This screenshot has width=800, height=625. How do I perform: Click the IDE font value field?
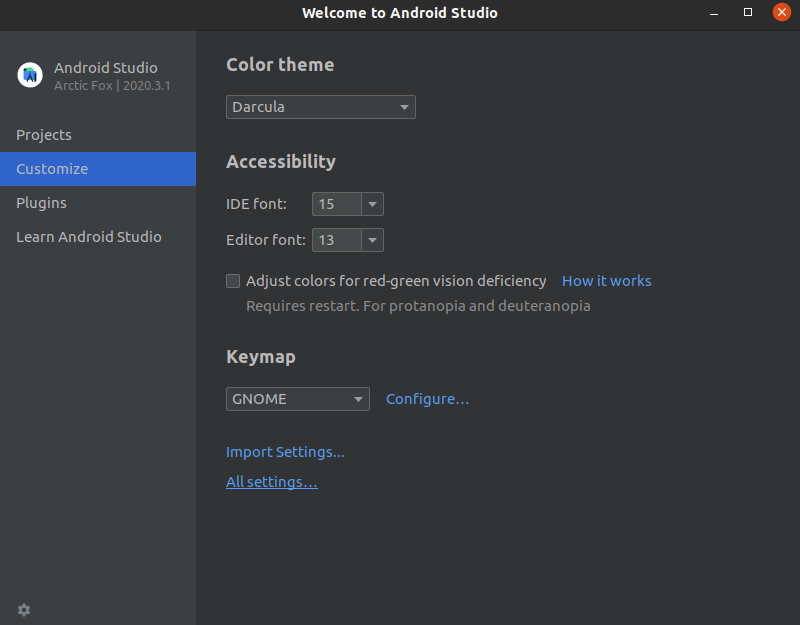(337, 204)
